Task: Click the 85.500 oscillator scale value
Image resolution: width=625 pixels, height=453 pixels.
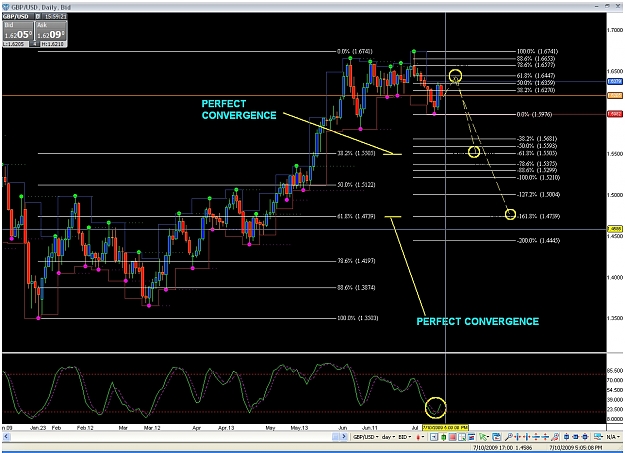Action: coord(615,370)
